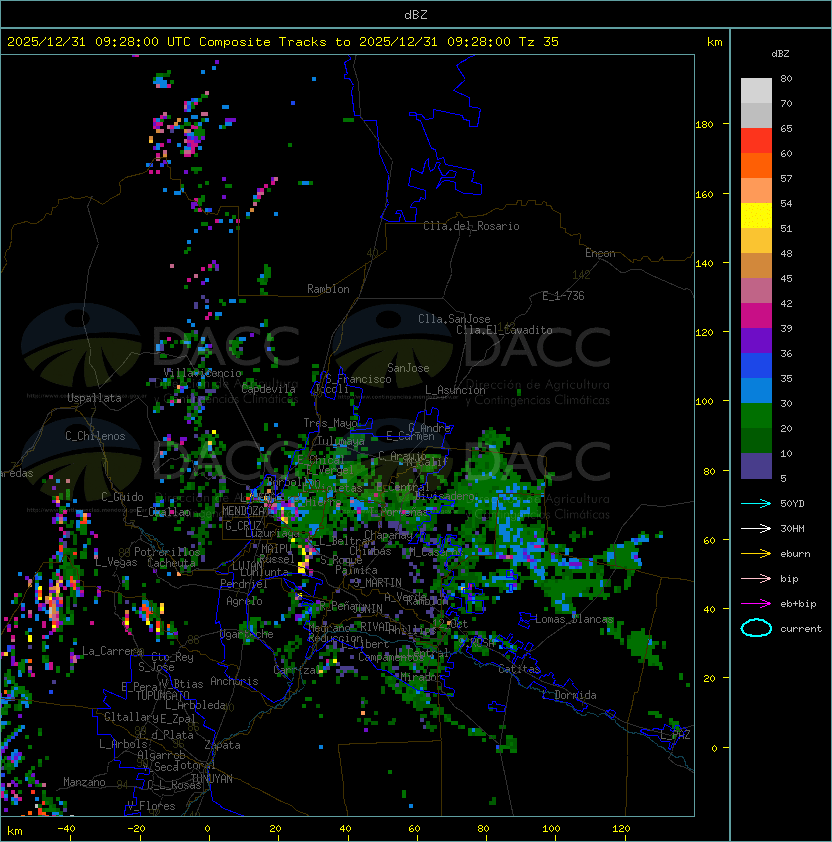The height and width of the screenshot is (842, 832).
Task: Click the 'Clla.del_Rosario' map label
Action: click(471, 227)
